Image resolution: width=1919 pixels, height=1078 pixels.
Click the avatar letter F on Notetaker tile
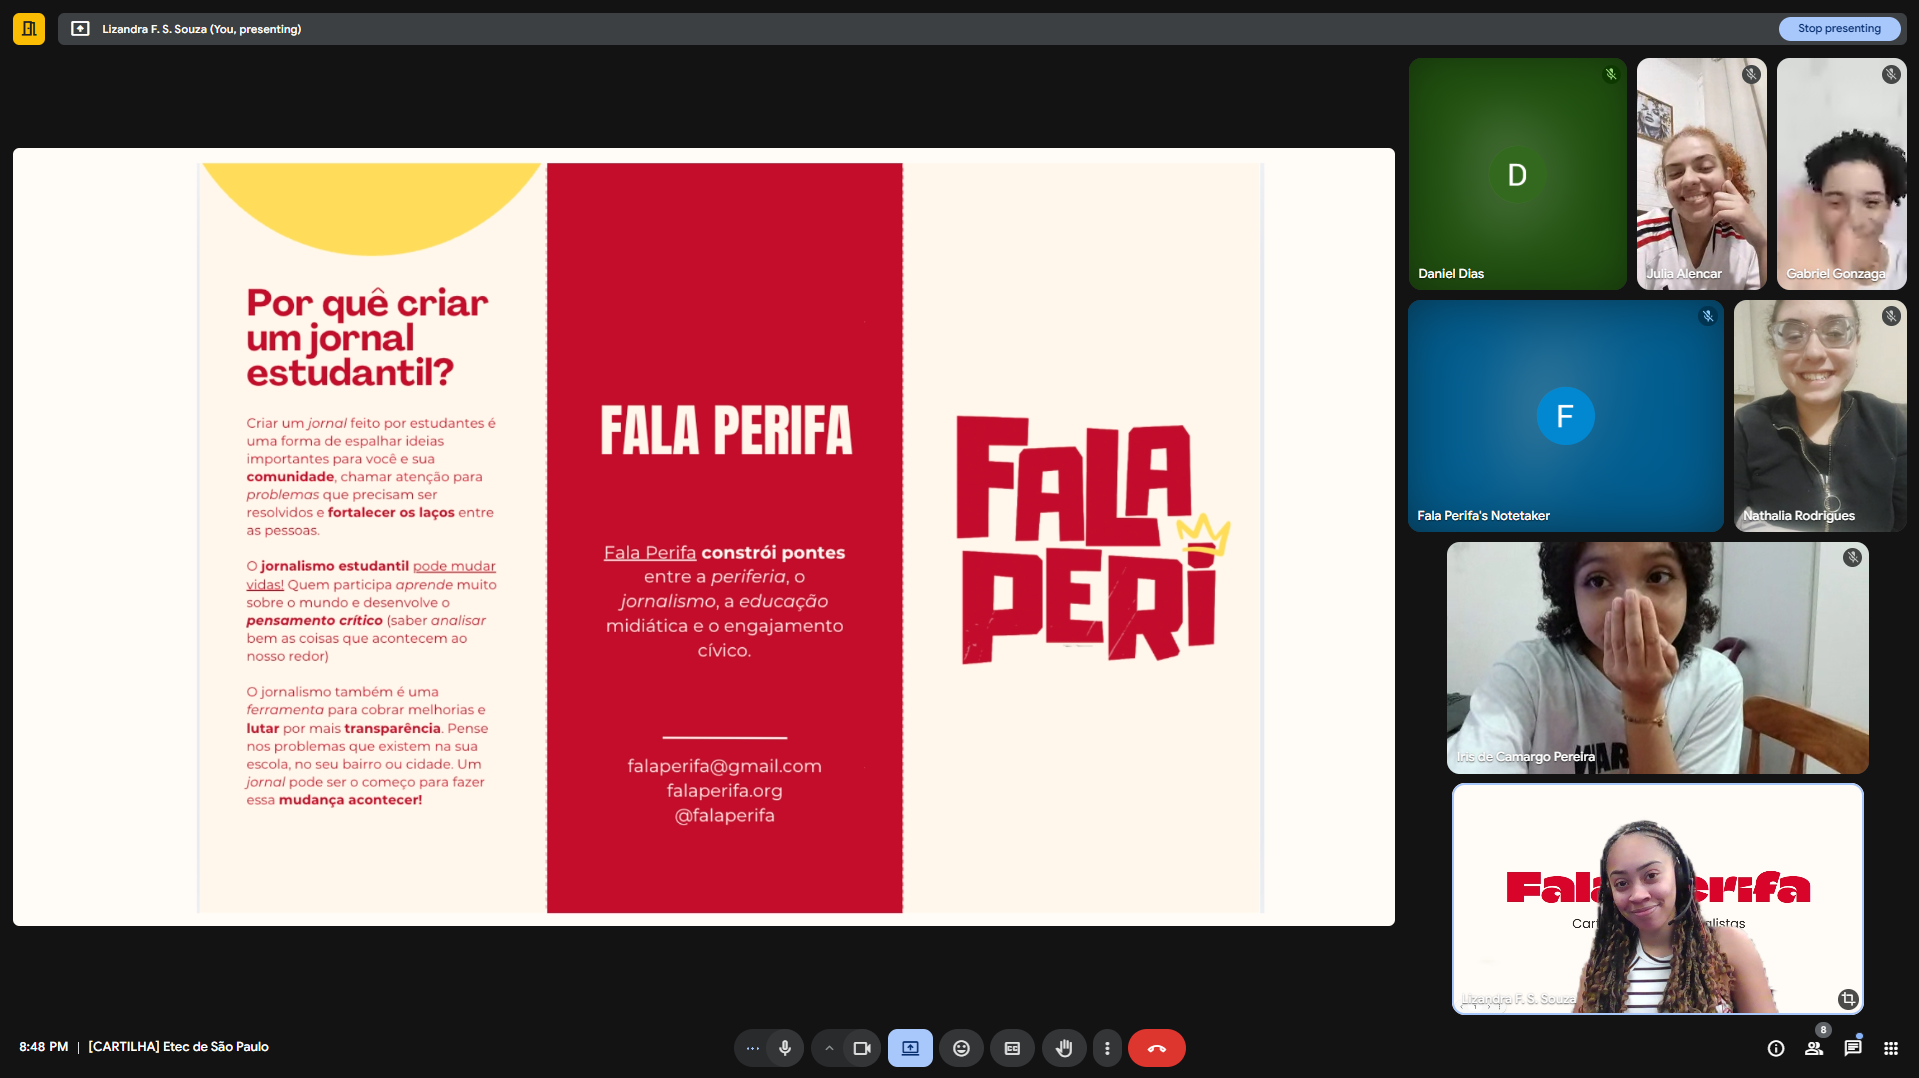(x=1565, y=416)
